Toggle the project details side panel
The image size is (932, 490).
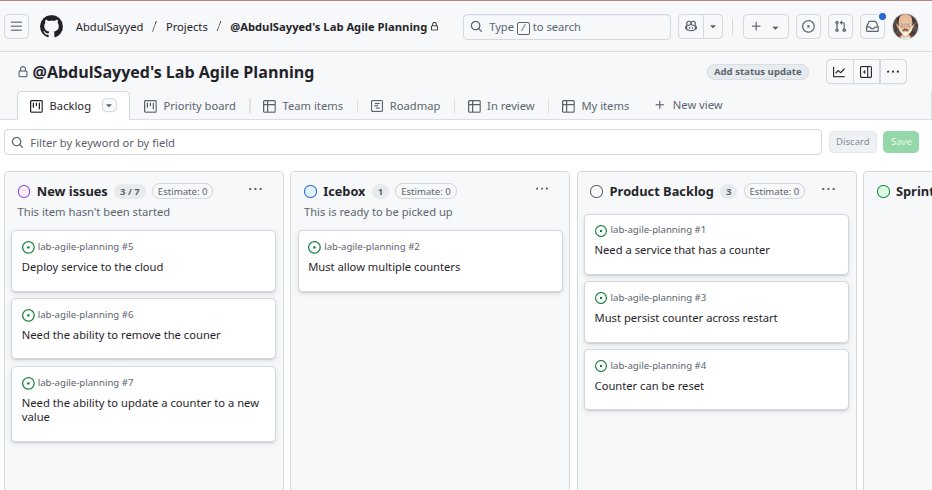coord(866,72)
